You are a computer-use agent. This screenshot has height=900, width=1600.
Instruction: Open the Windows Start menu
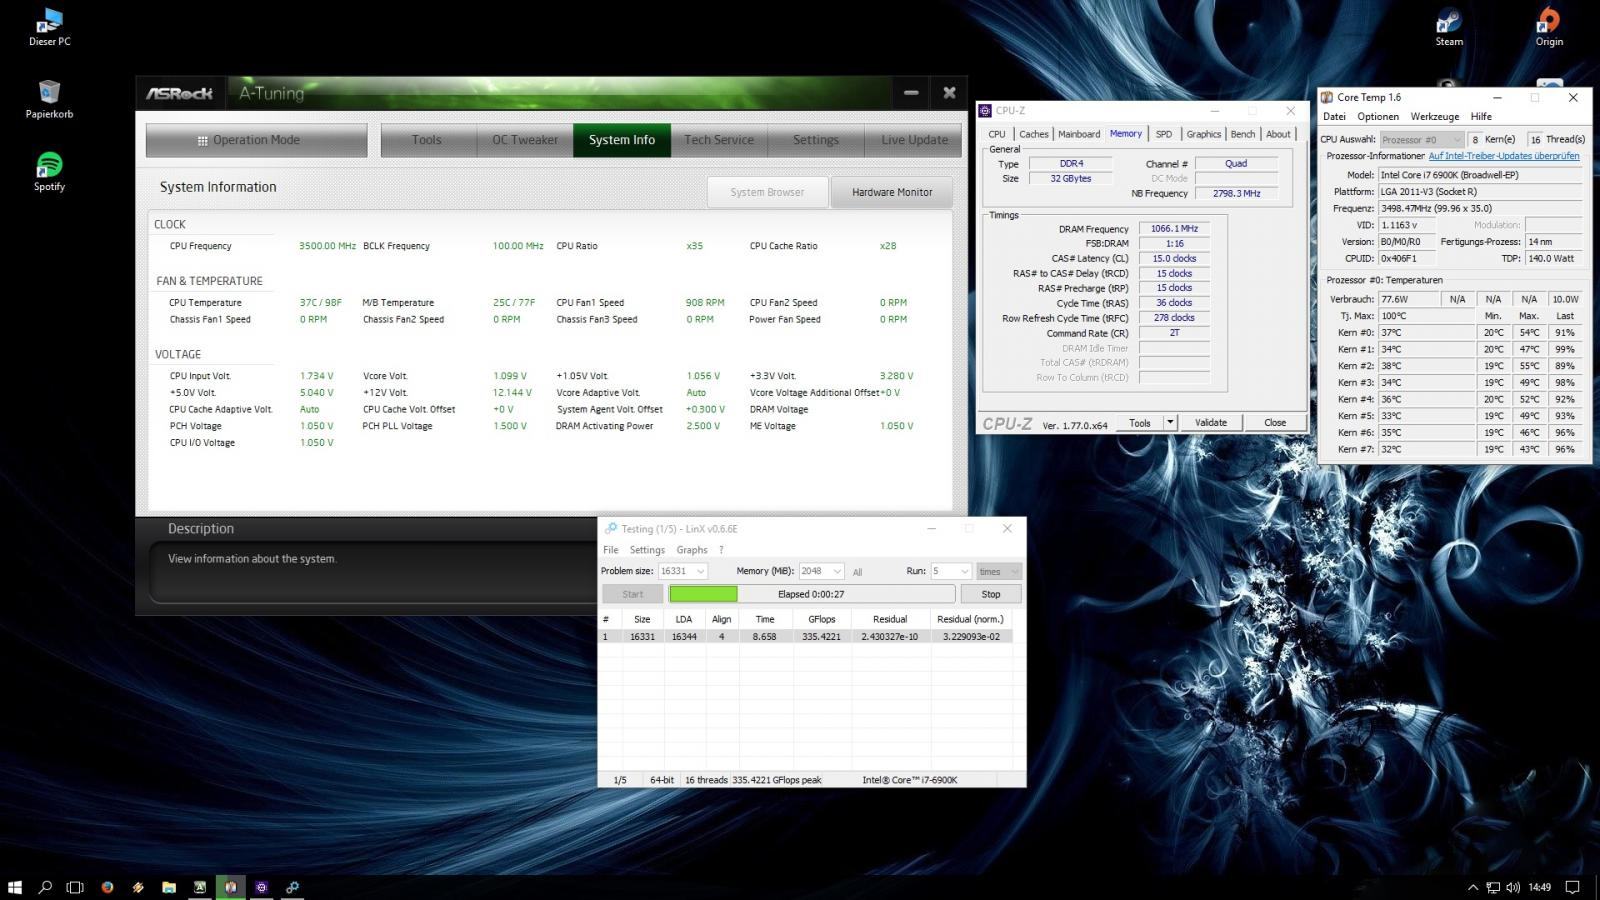point(15,886)
